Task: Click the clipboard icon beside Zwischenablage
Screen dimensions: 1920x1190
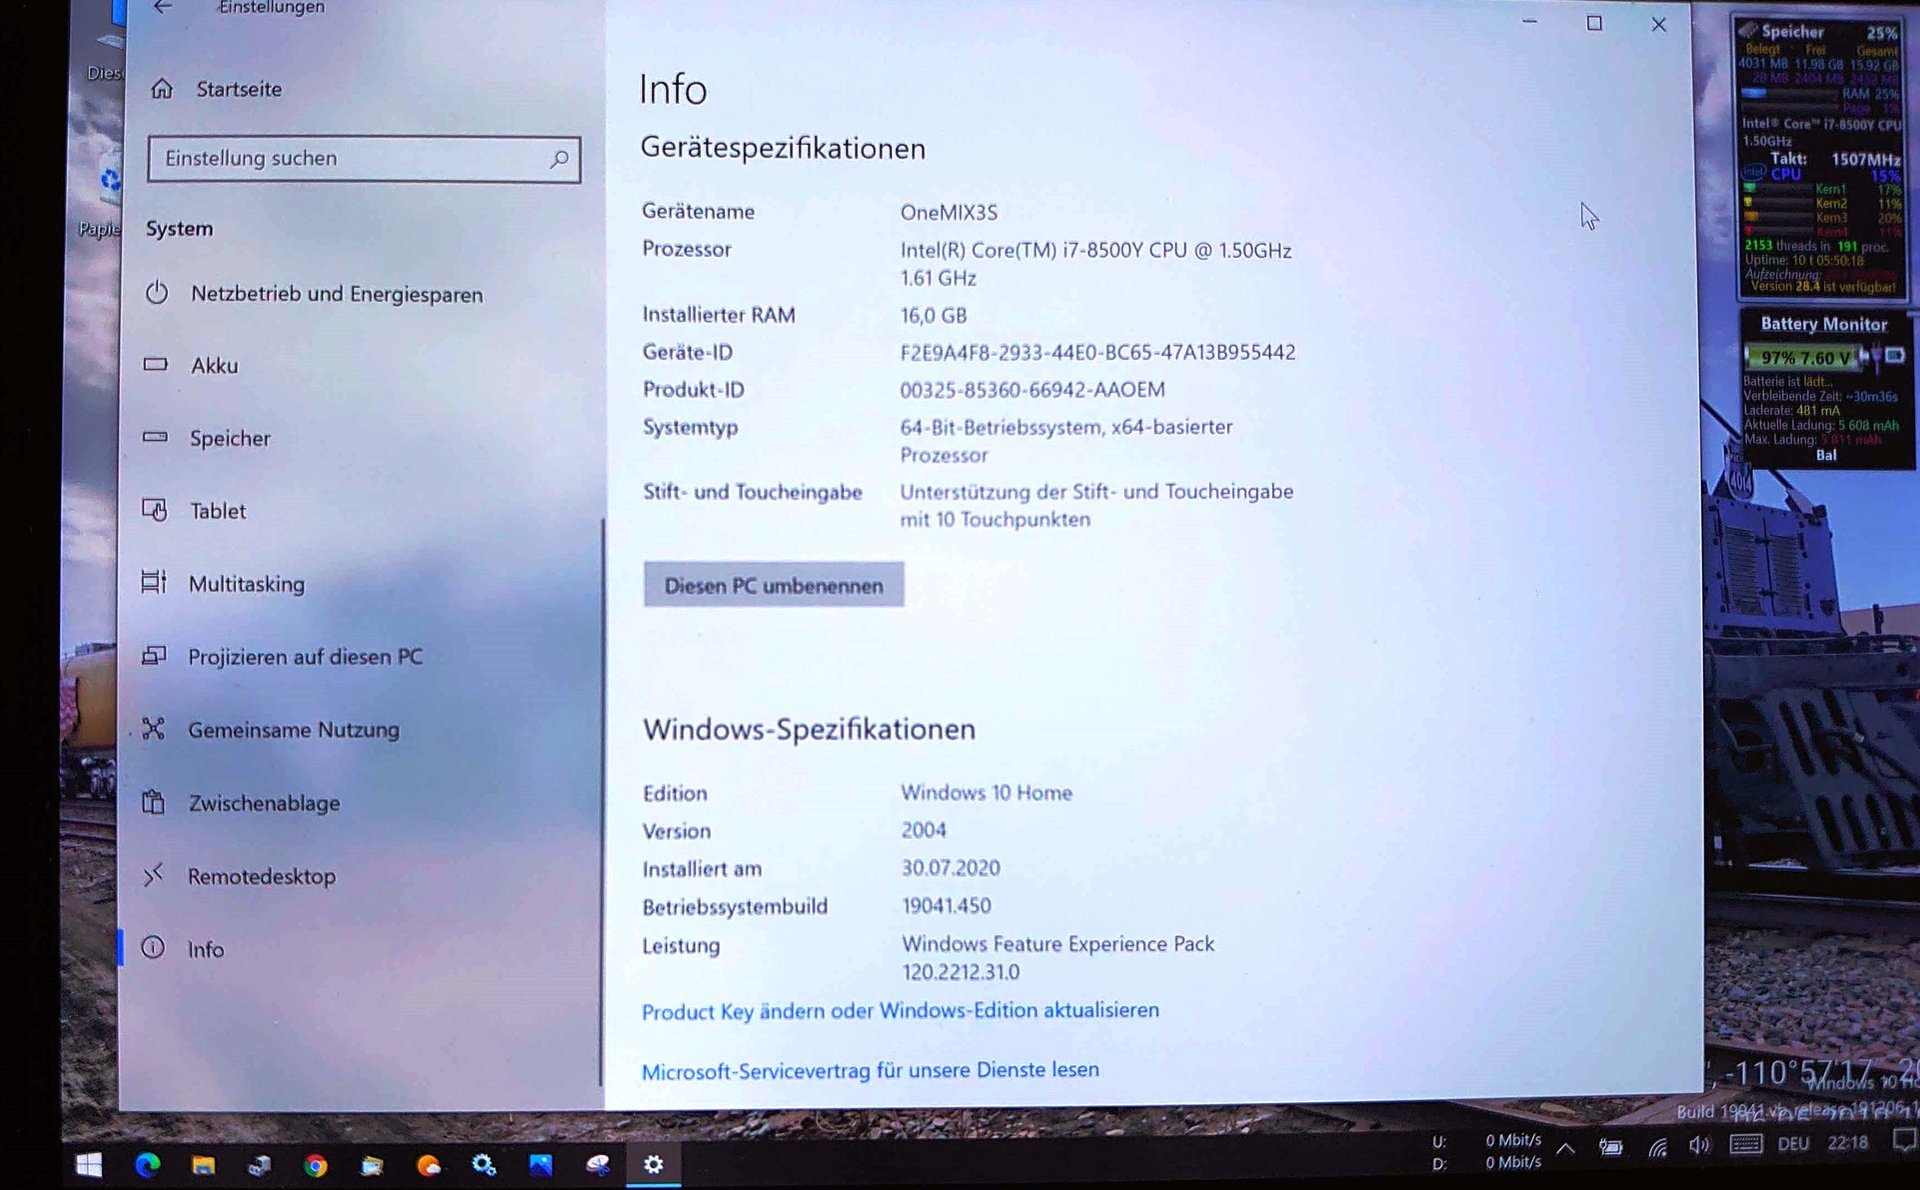Action: tap(153, 802)
